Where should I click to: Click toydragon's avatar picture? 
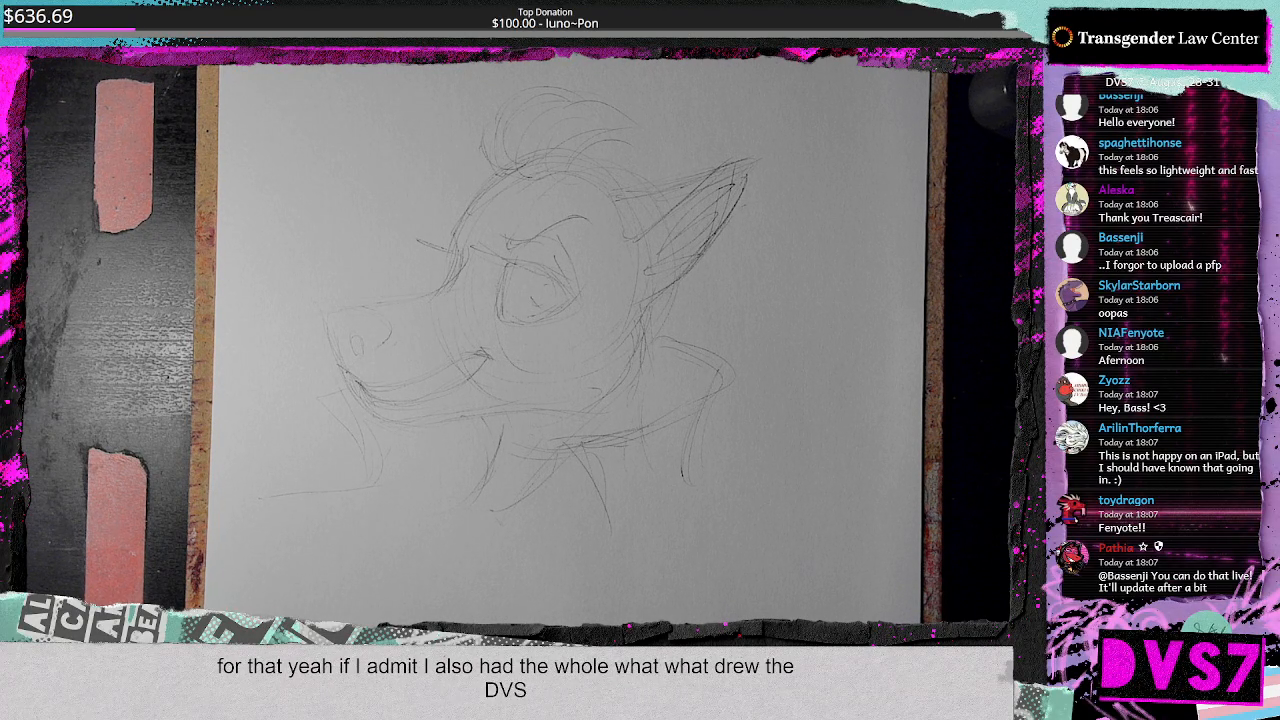[1072, 509]
